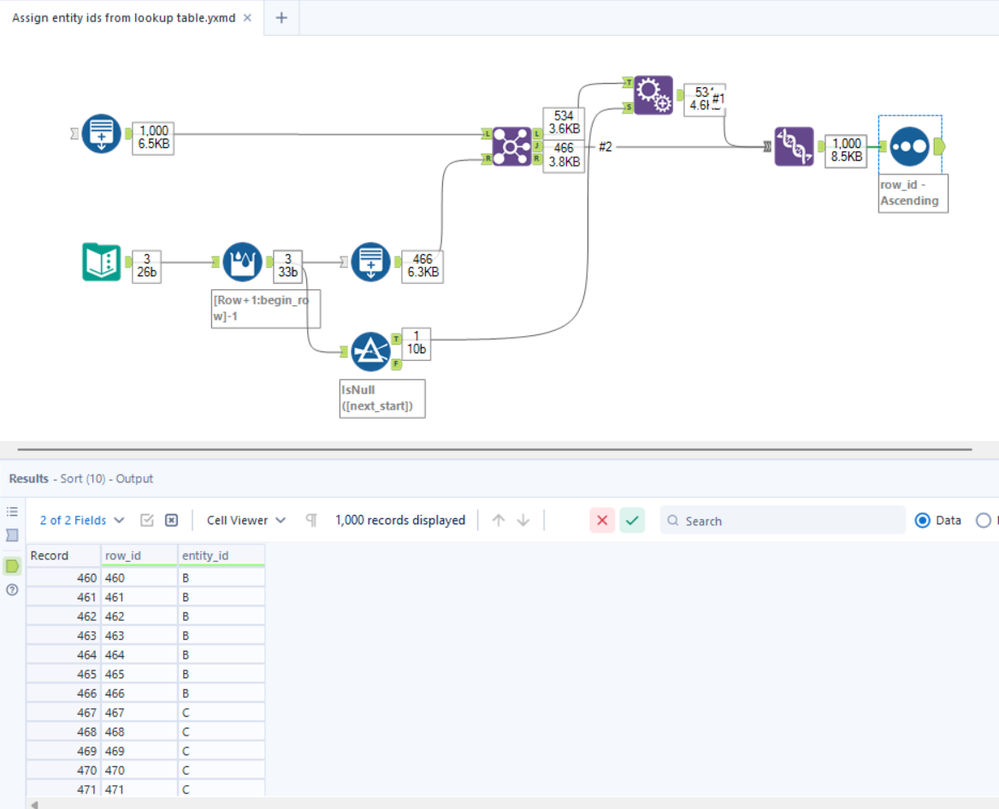Screen dimensions: 999x809
Task: Select the Text Input tool
Action: tap(101, 262)
